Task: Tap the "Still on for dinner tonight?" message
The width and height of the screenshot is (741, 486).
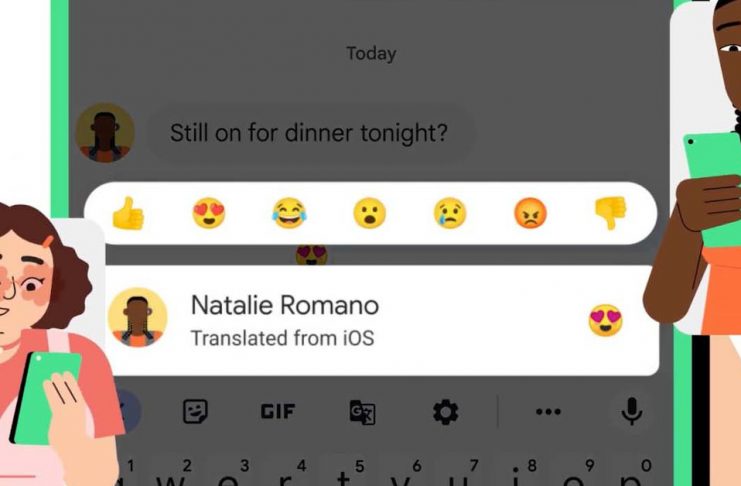Action: [x=309, y=133]
